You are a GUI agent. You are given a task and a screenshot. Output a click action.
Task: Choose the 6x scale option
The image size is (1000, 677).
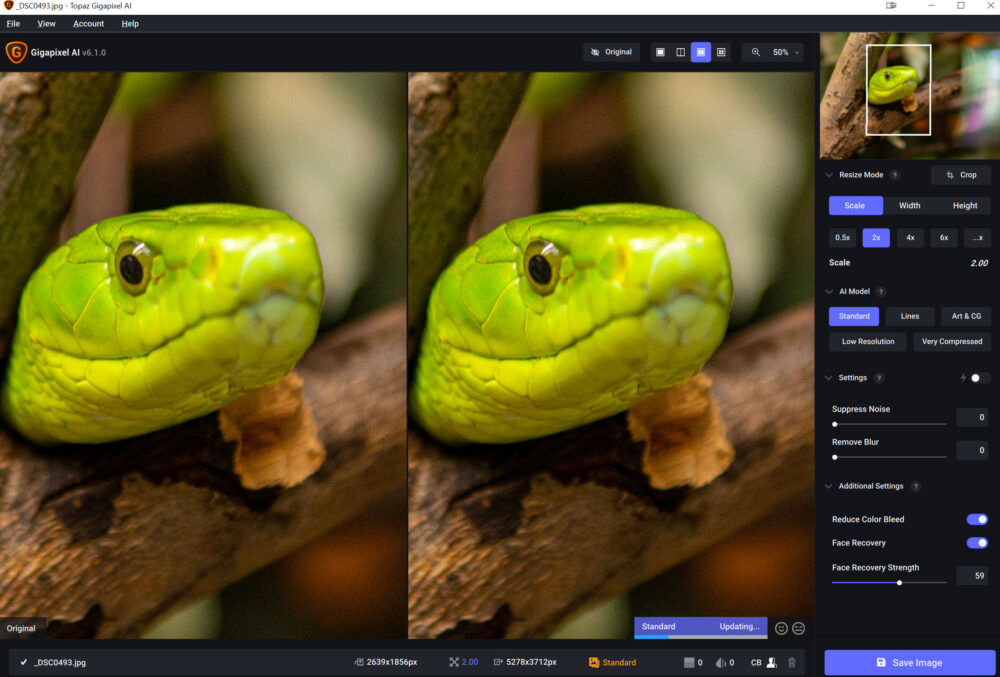(944, 238)
